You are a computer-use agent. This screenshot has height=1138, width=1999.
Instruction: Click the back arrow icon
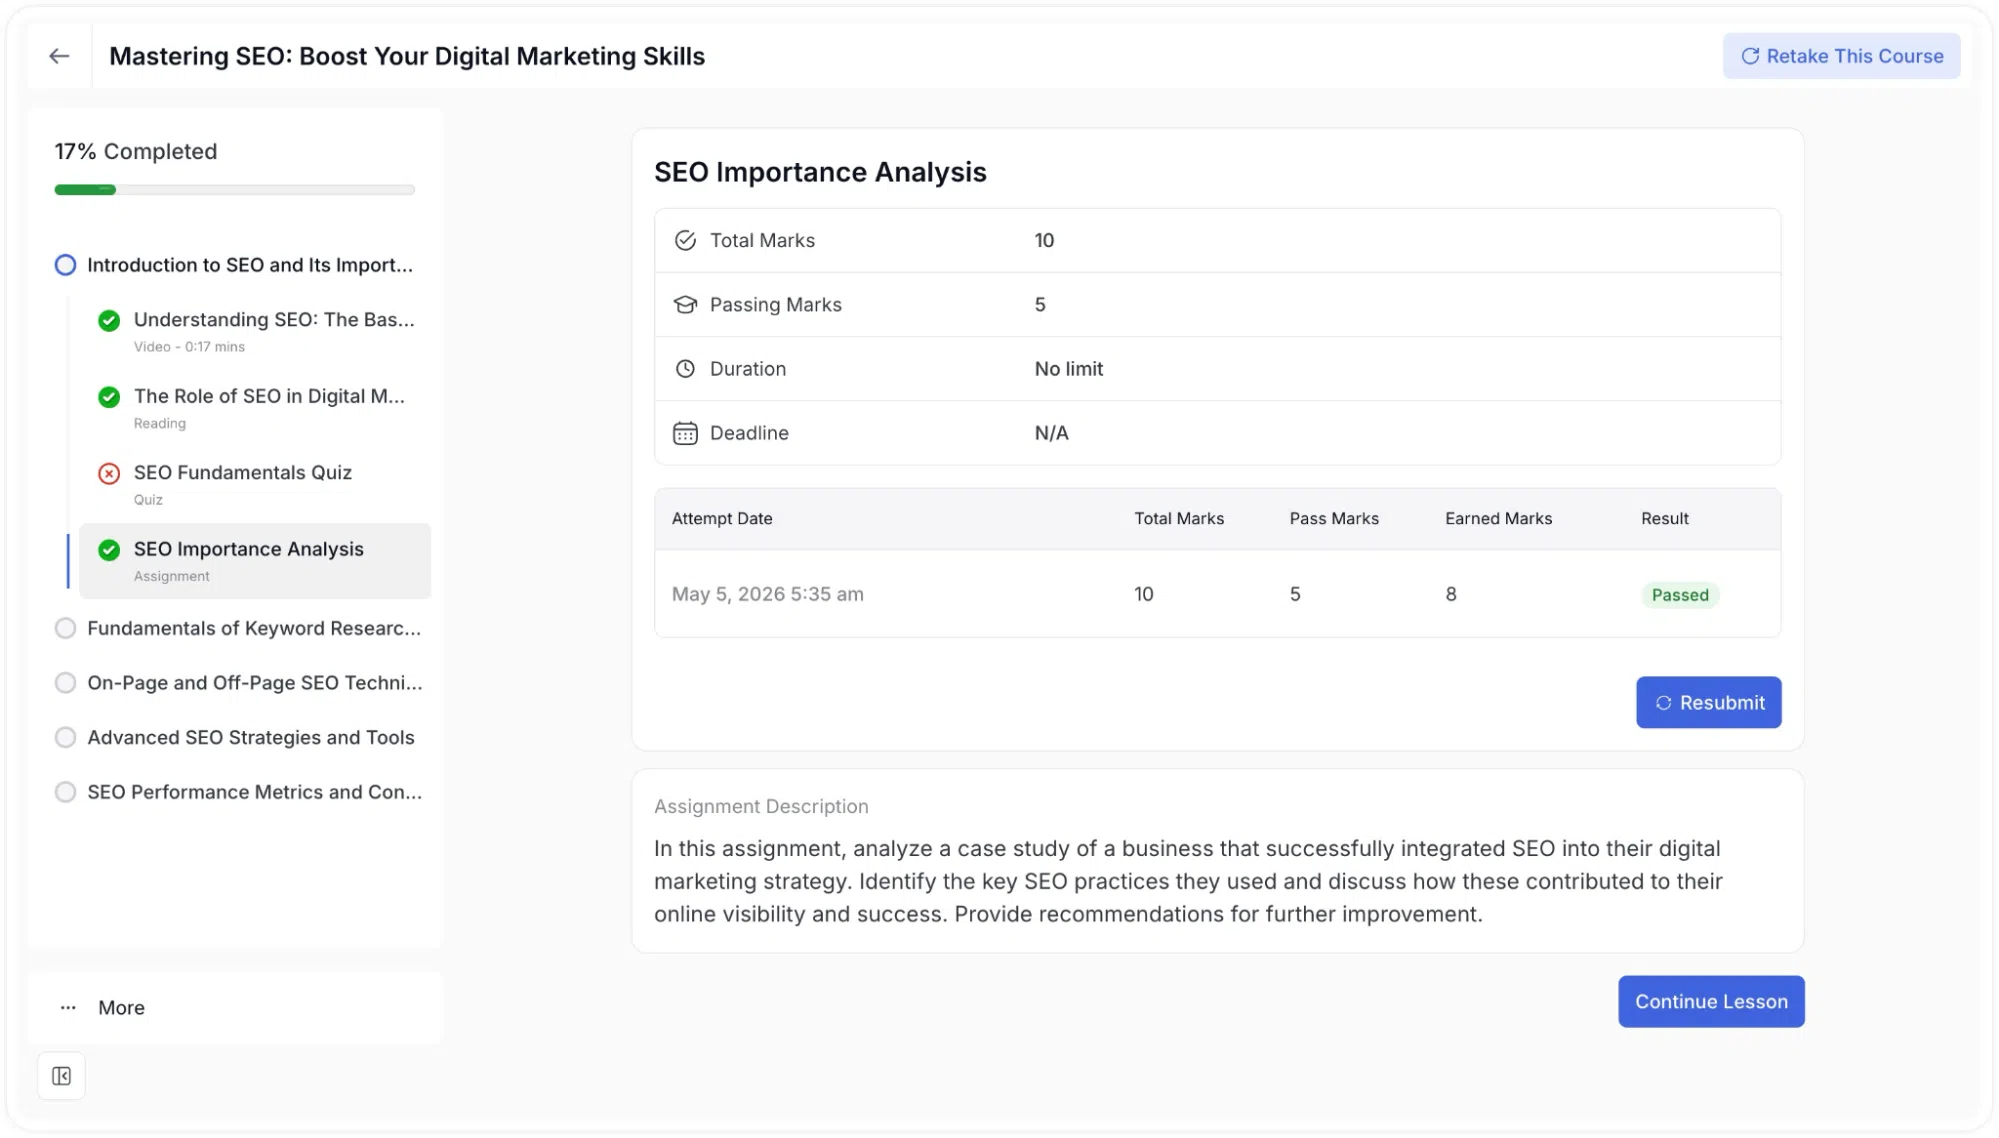pyautogui.click(x=59, y=56)
